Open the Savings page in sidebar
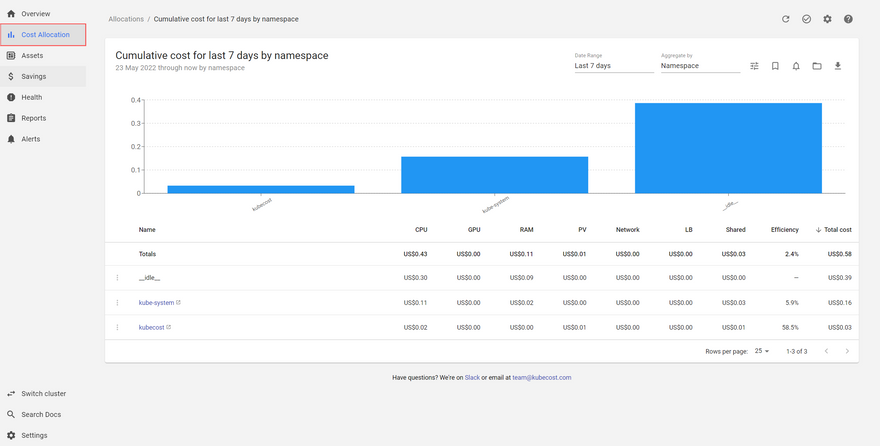 pyautogui.click(x=34, y=76)
